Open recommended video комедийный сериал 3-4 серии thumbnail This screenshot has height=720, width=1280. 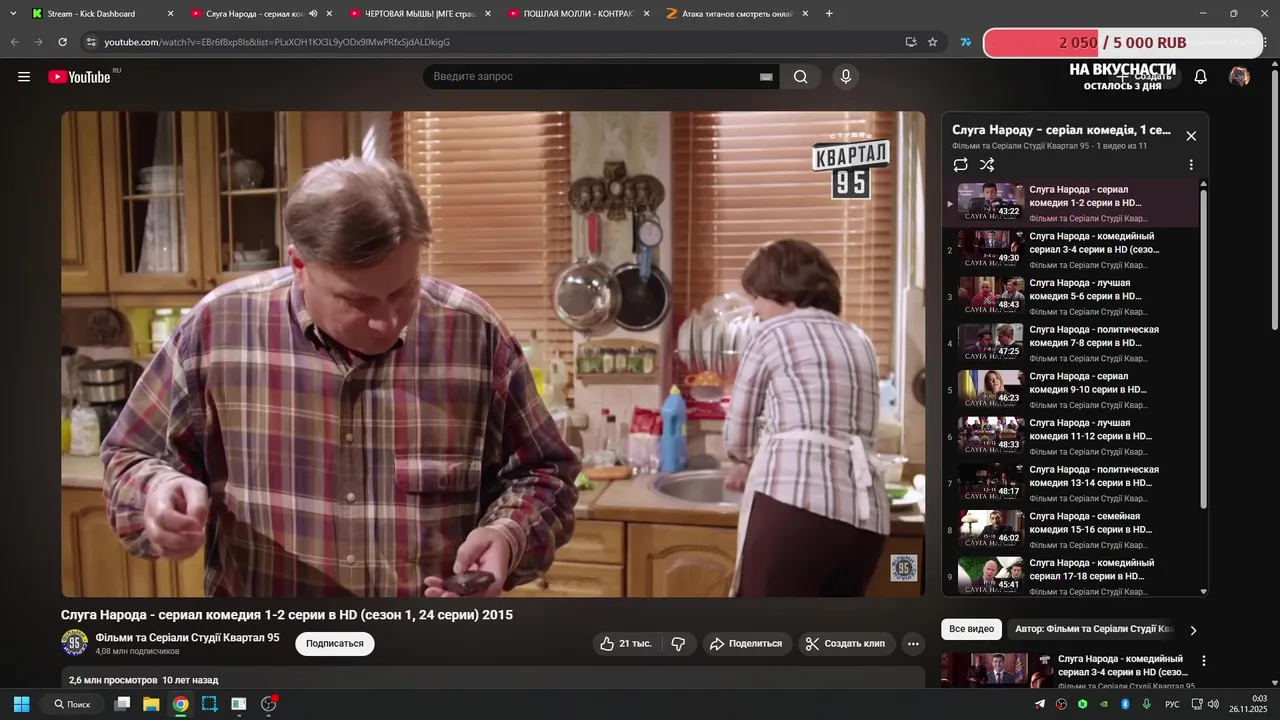click(997, 670)
